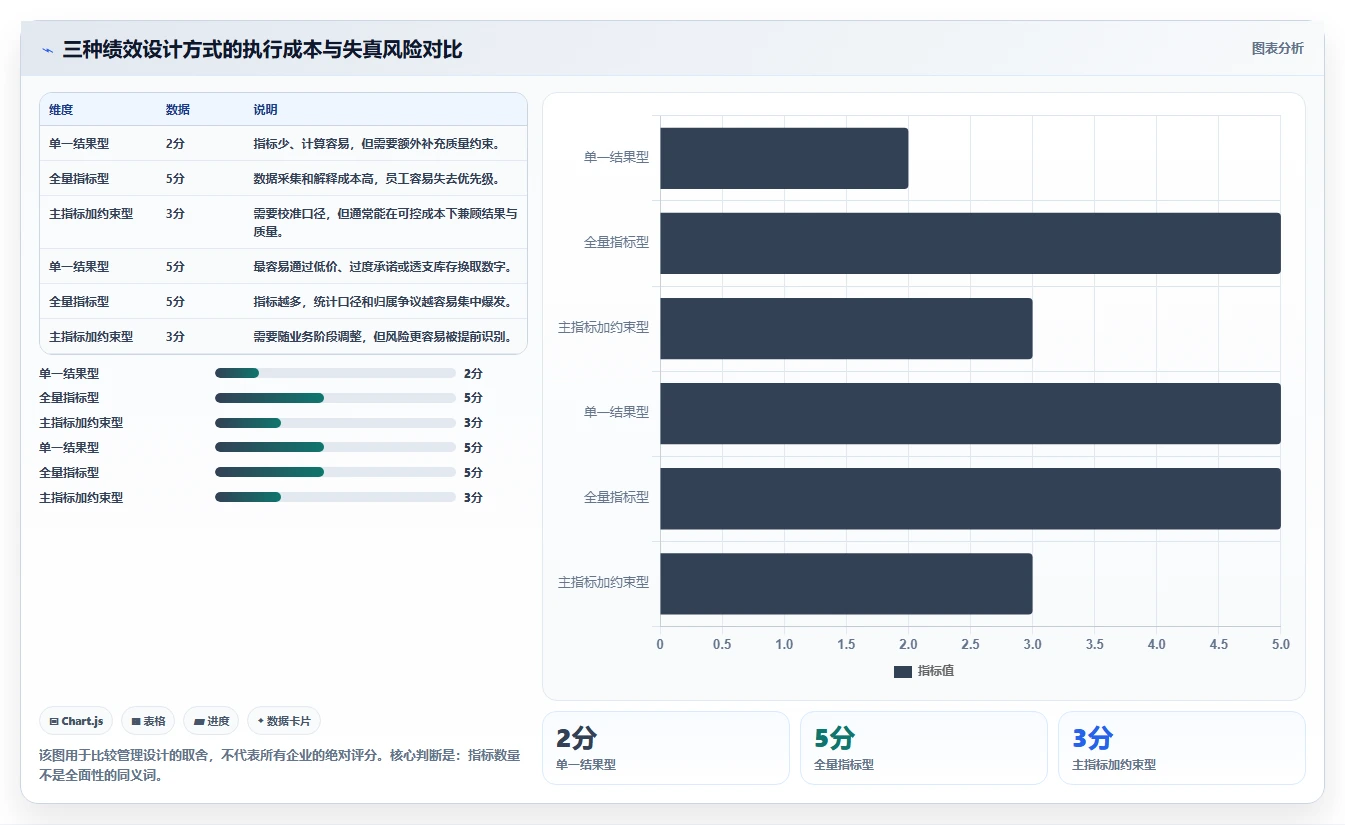Click the 3分 主指标加约束型 data card
Image resolution: width=1345 pixels, height=825 pixels.
(1182, 748)
